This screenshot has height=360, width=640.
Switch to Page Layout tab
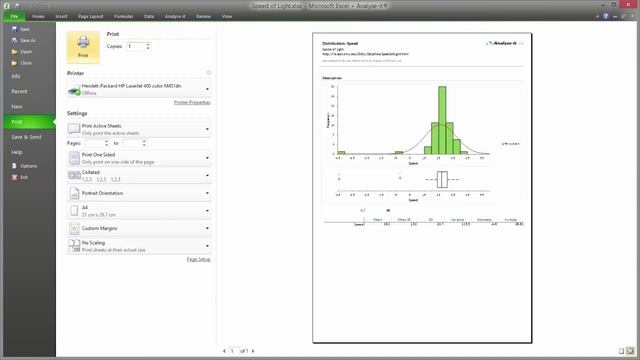[x=91, y=16]
